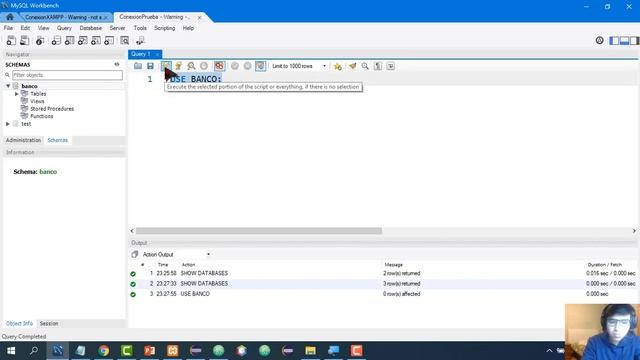Screen dimensions: 640x360
Task: Beautify the SQL with broom icon
Action: click(x=353, y=66)
